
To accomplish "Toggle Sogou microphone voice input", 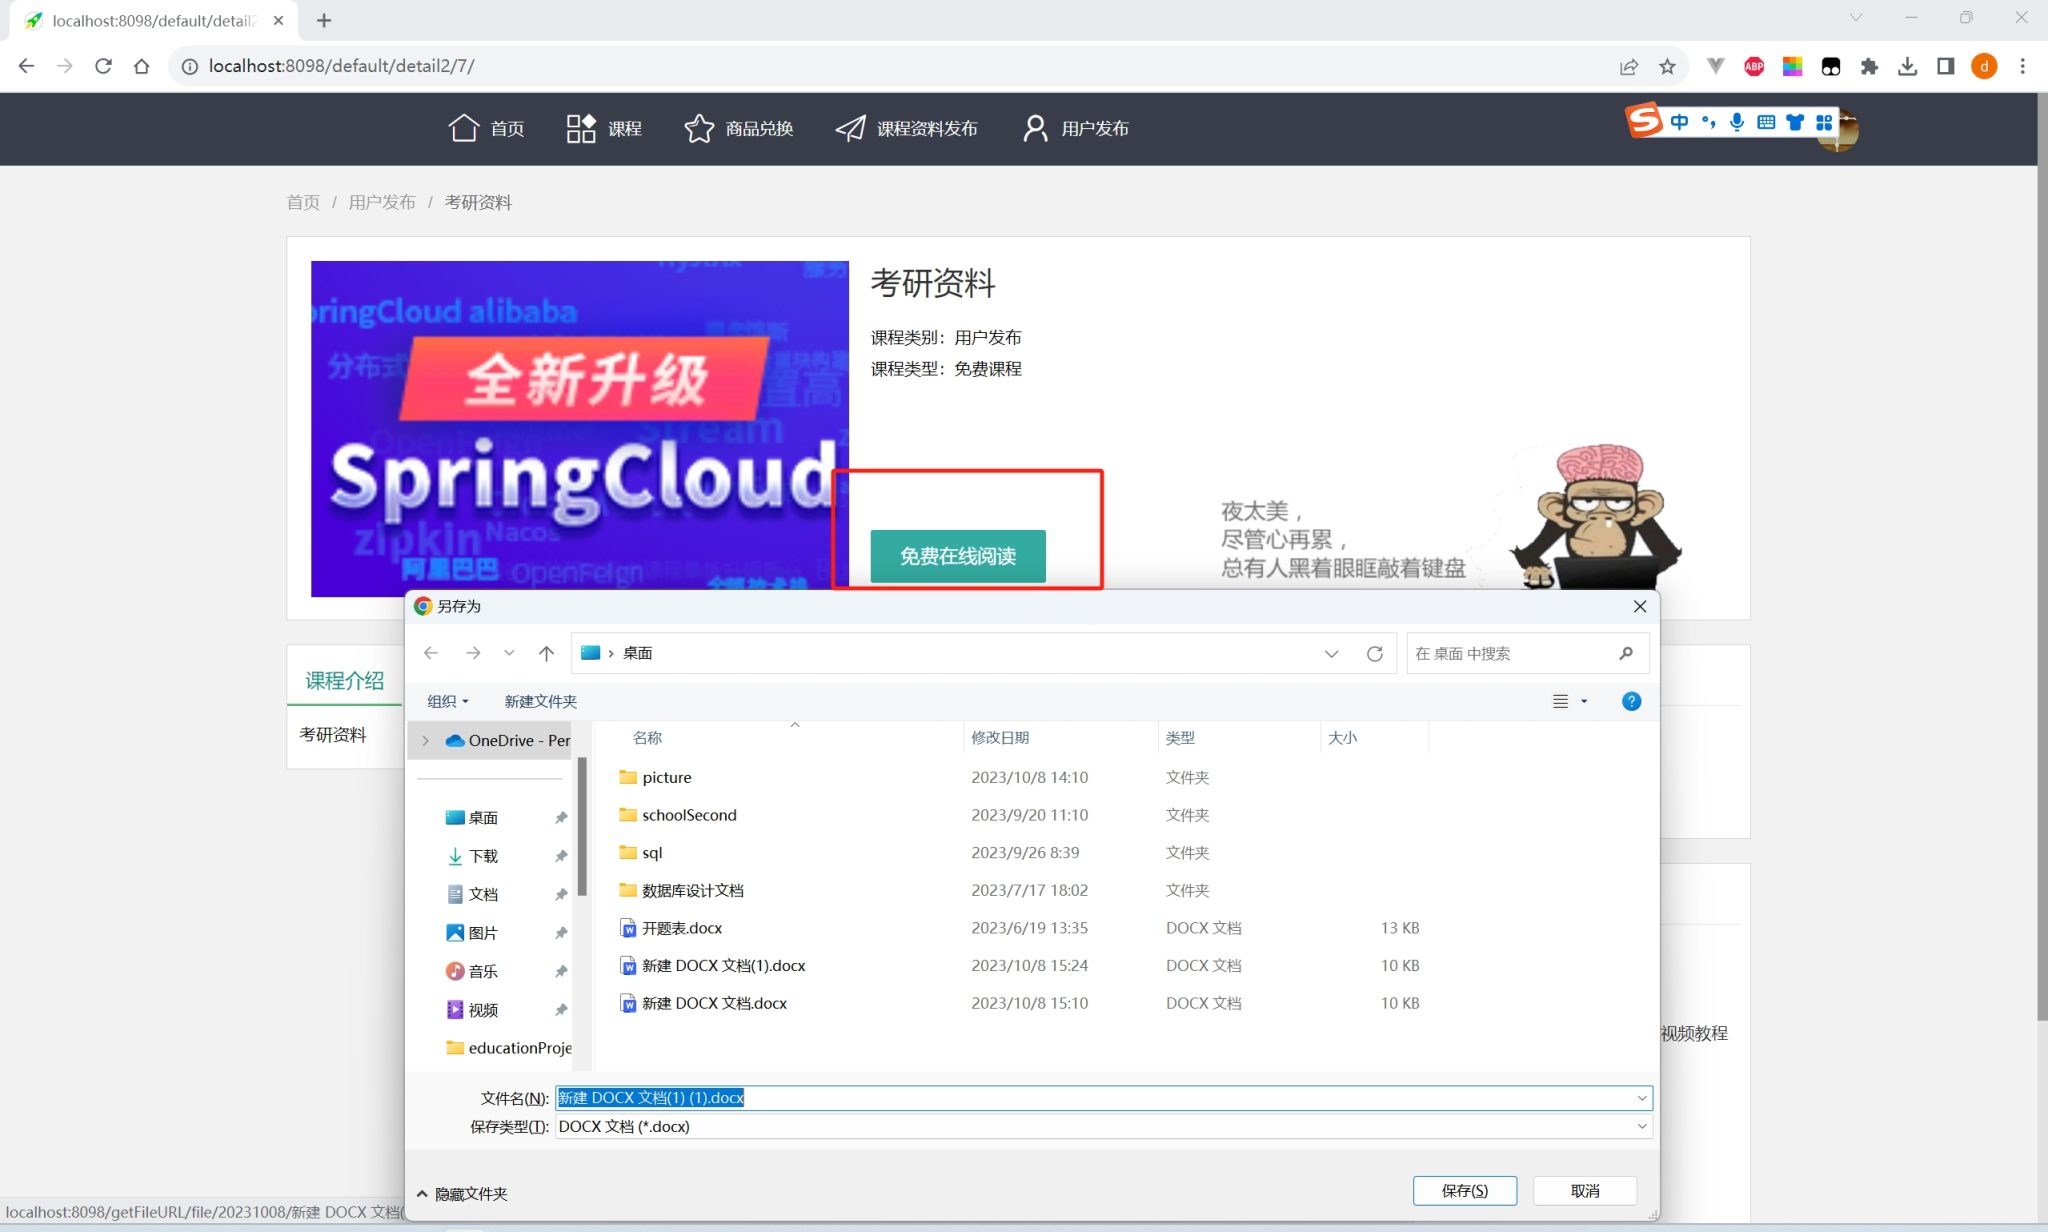I will [1737, 122].
